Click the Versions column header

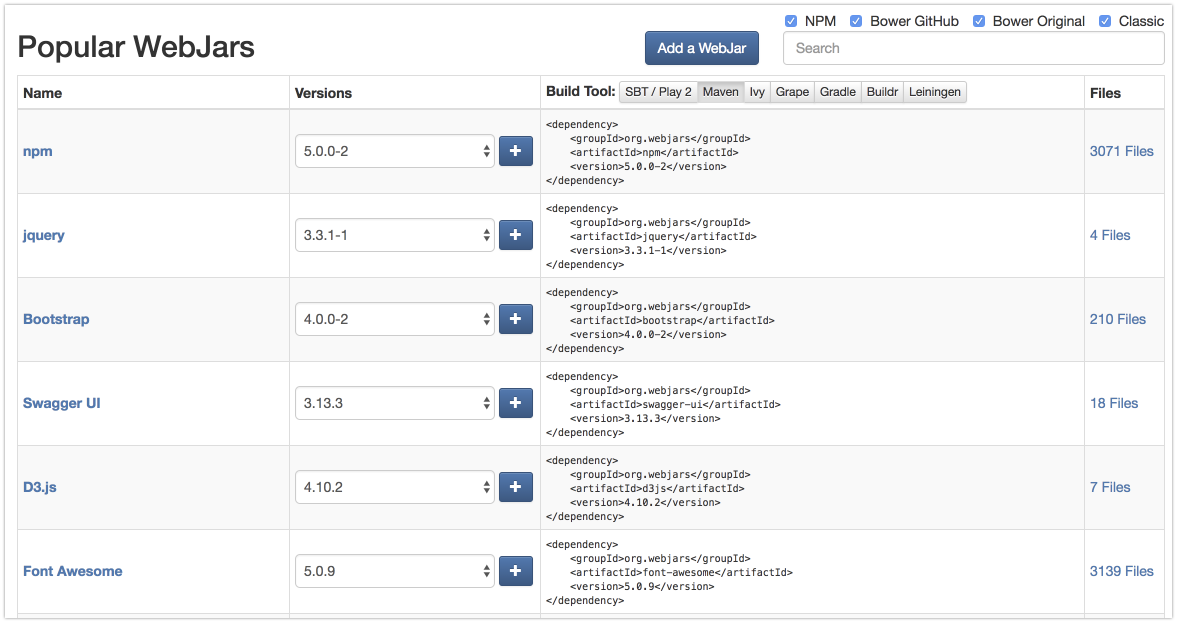coord(324,93)
